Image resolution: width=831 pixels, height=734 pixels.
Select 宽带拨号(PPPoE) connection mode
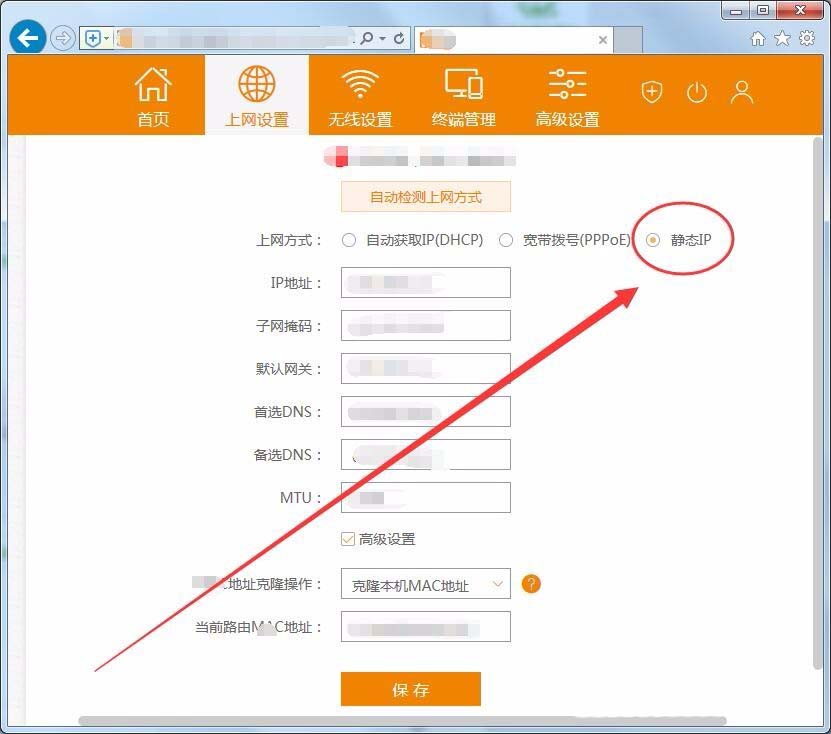point(506,240)
